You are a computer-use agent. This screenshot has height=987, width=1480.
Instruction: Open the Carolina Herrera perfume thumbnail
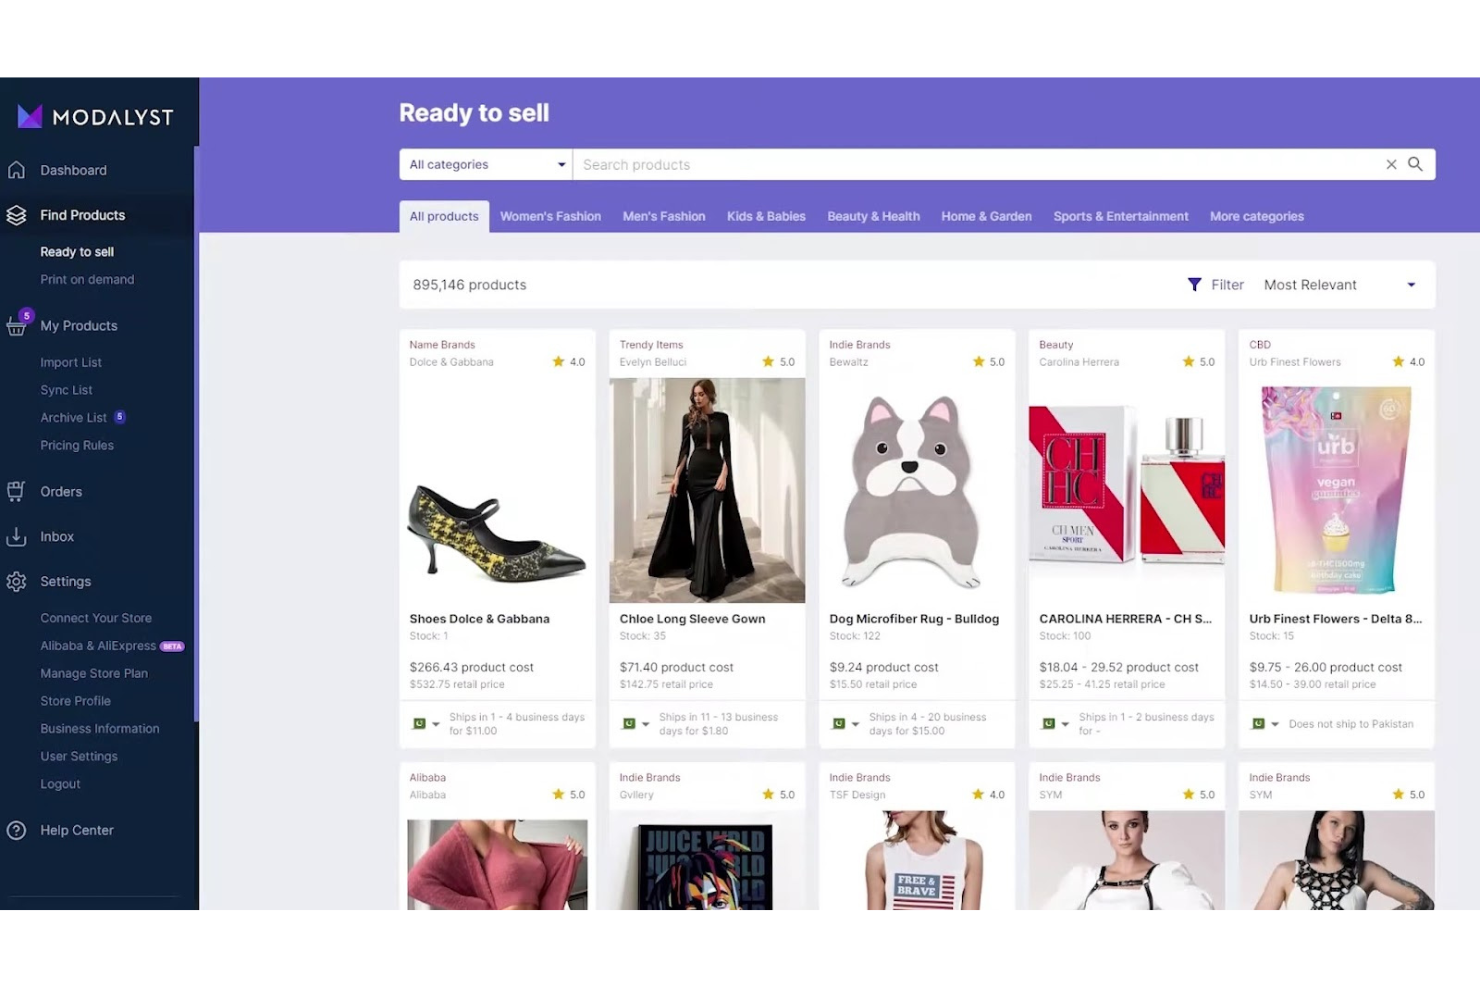click(1127, 490)
